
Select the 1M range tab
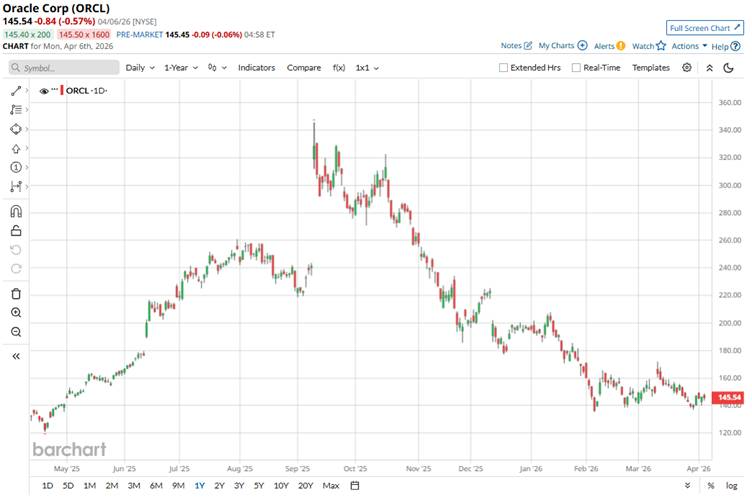(x=90, y=486)
